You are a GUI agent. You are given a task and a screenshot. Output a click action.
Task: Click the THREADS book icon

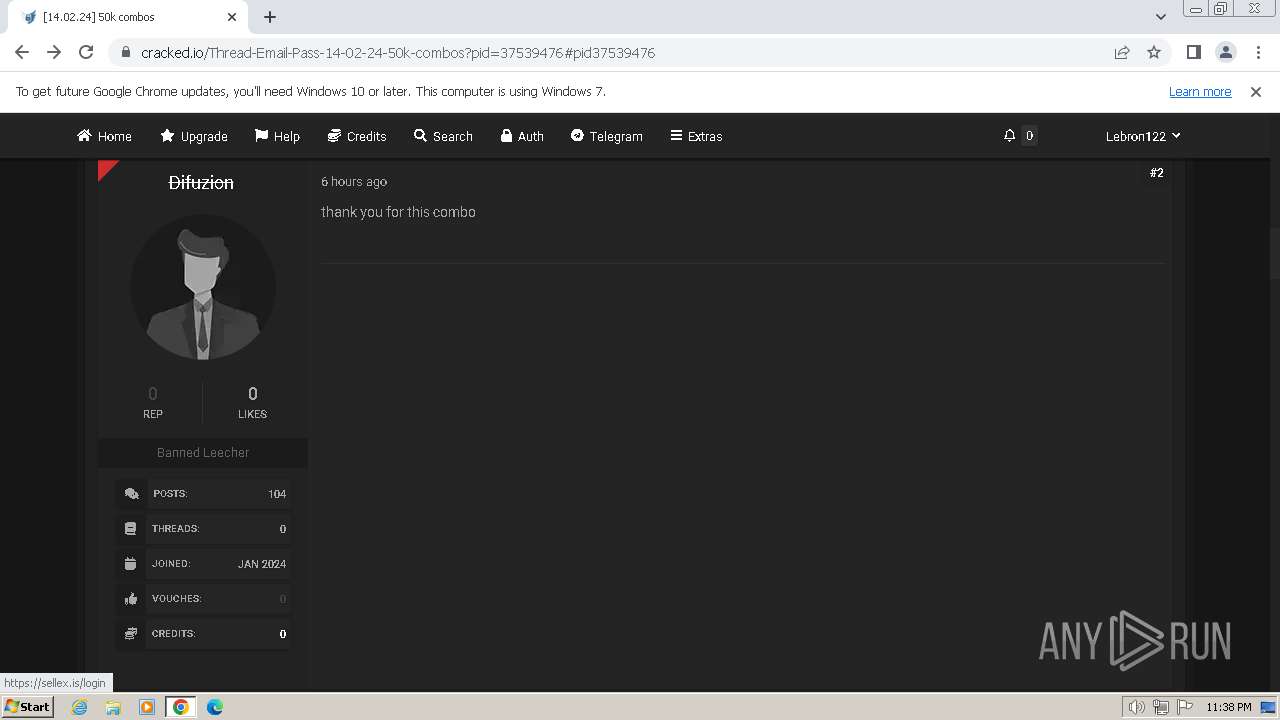(130, 529)
